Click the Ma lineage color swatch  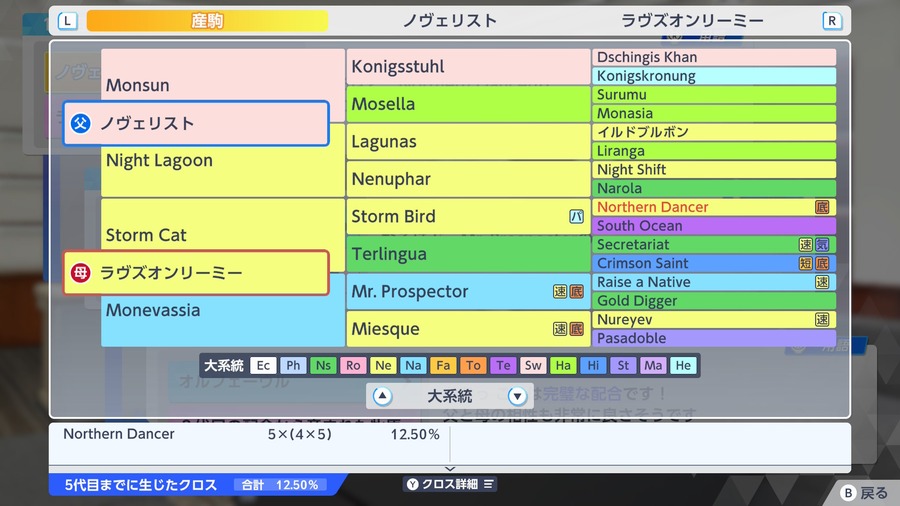pos(653,365)
